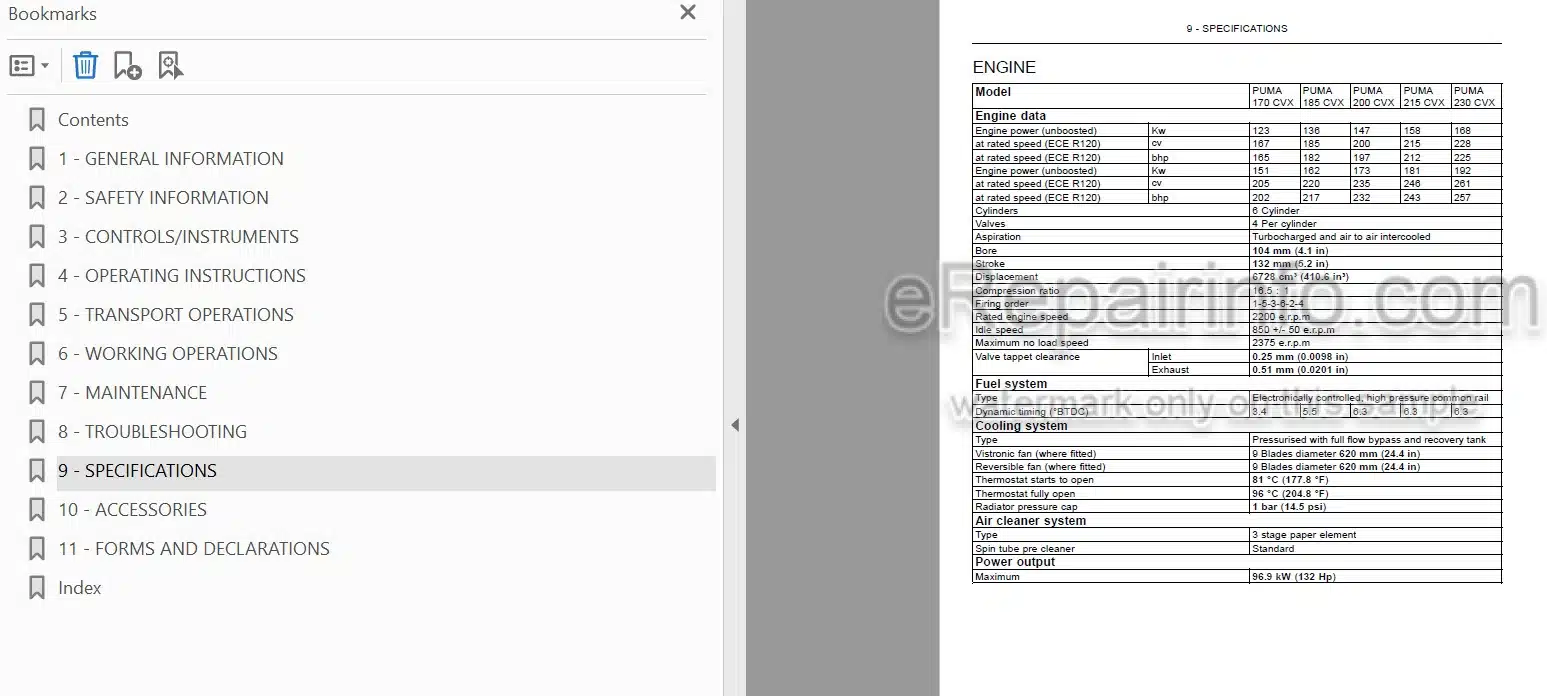Click bookmark icon beside 7 - MAINTENANCE

pyautogui.click(x=37, y=393)
